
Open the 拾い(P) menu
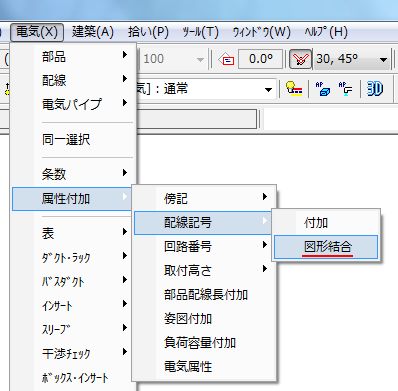148,32
